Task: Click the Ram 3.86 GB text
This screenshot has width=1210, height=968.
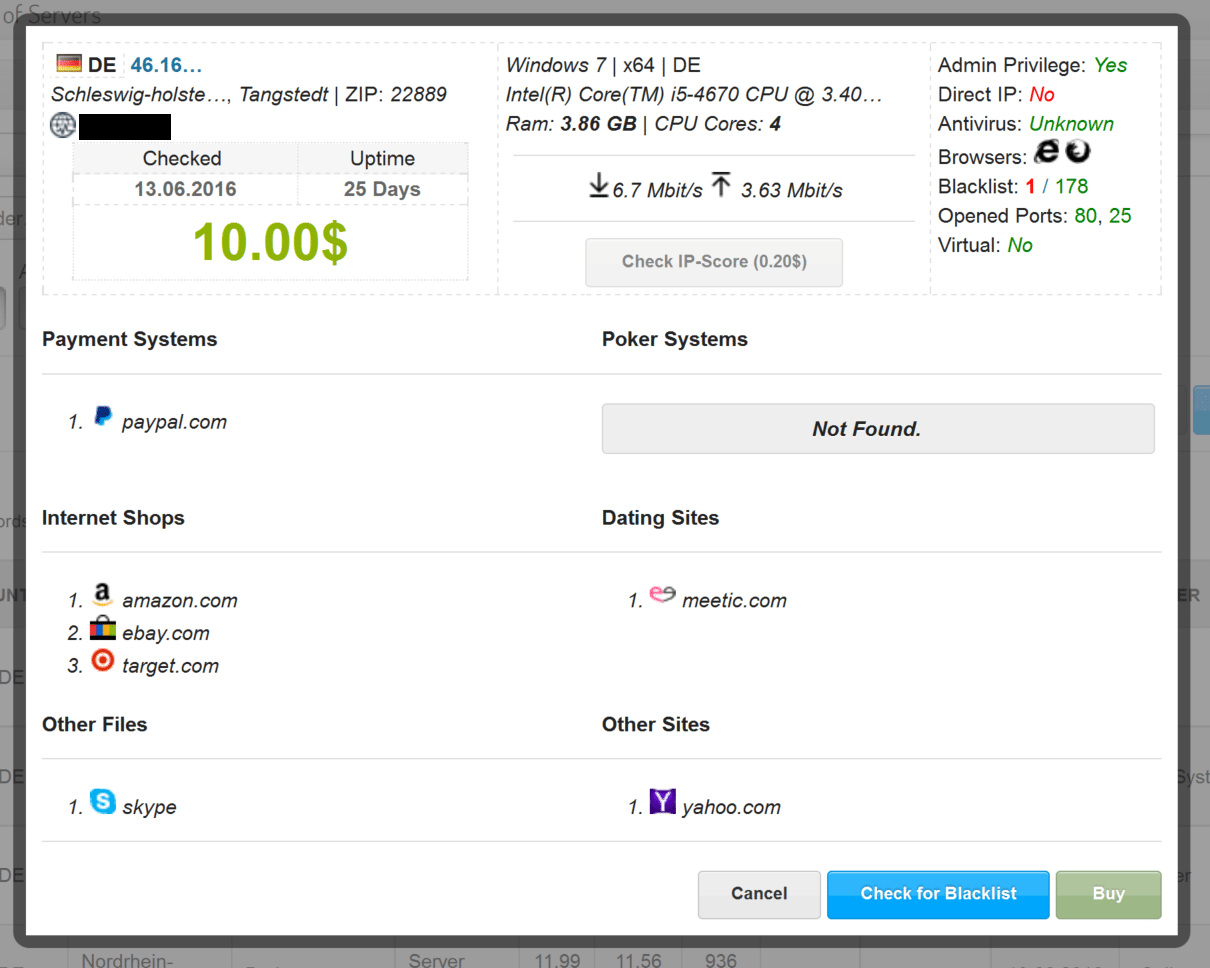Action: click(x=571, y=124)
